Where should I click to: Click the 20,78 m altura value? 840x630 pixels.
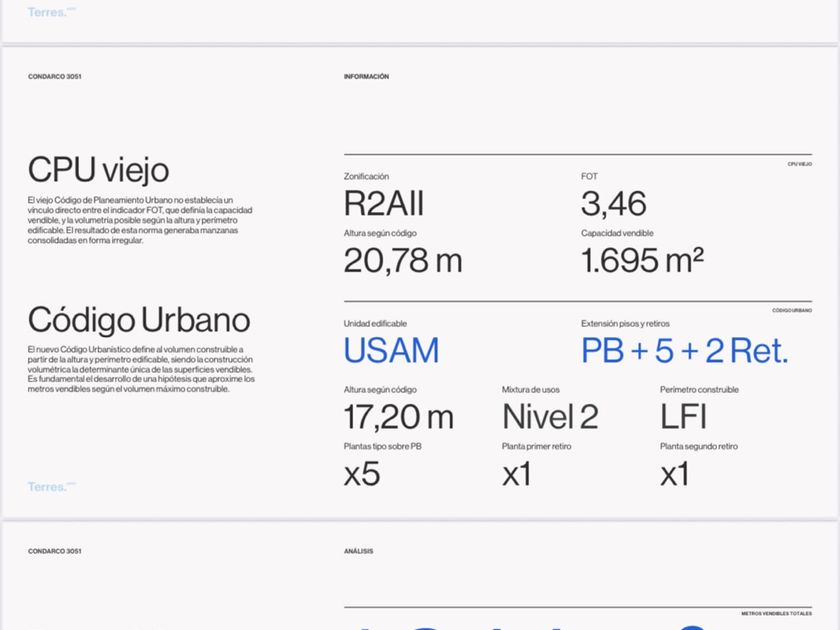click(403, 261)
